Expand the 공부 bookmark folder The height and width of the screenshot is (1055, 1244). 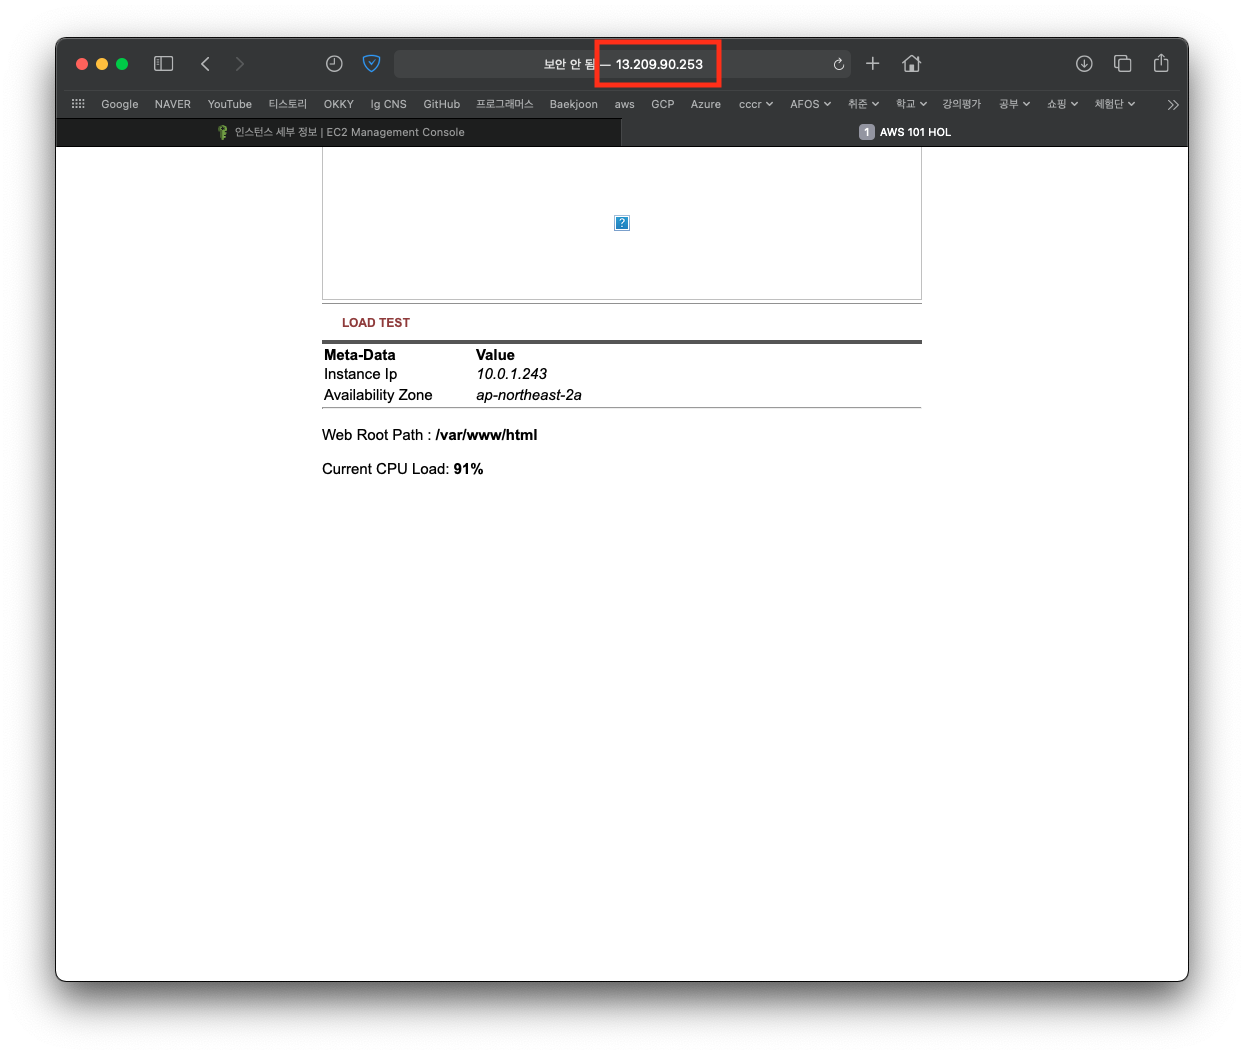[x=1015, y=104]
